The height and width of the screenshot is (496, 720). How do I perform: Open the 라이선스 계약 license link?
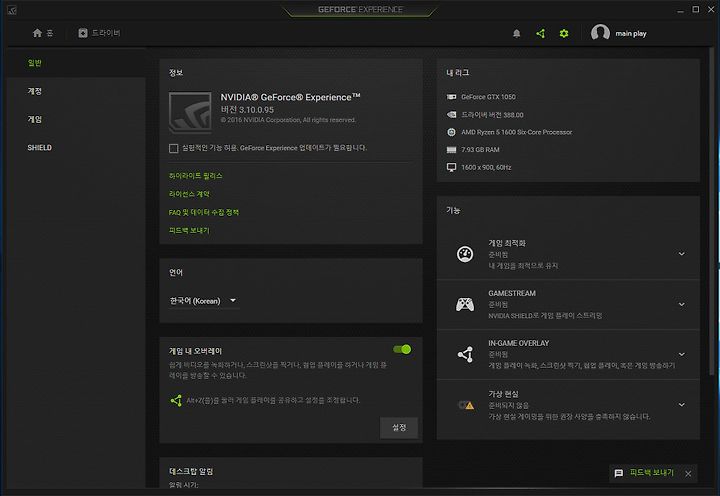tap(189, 194)
